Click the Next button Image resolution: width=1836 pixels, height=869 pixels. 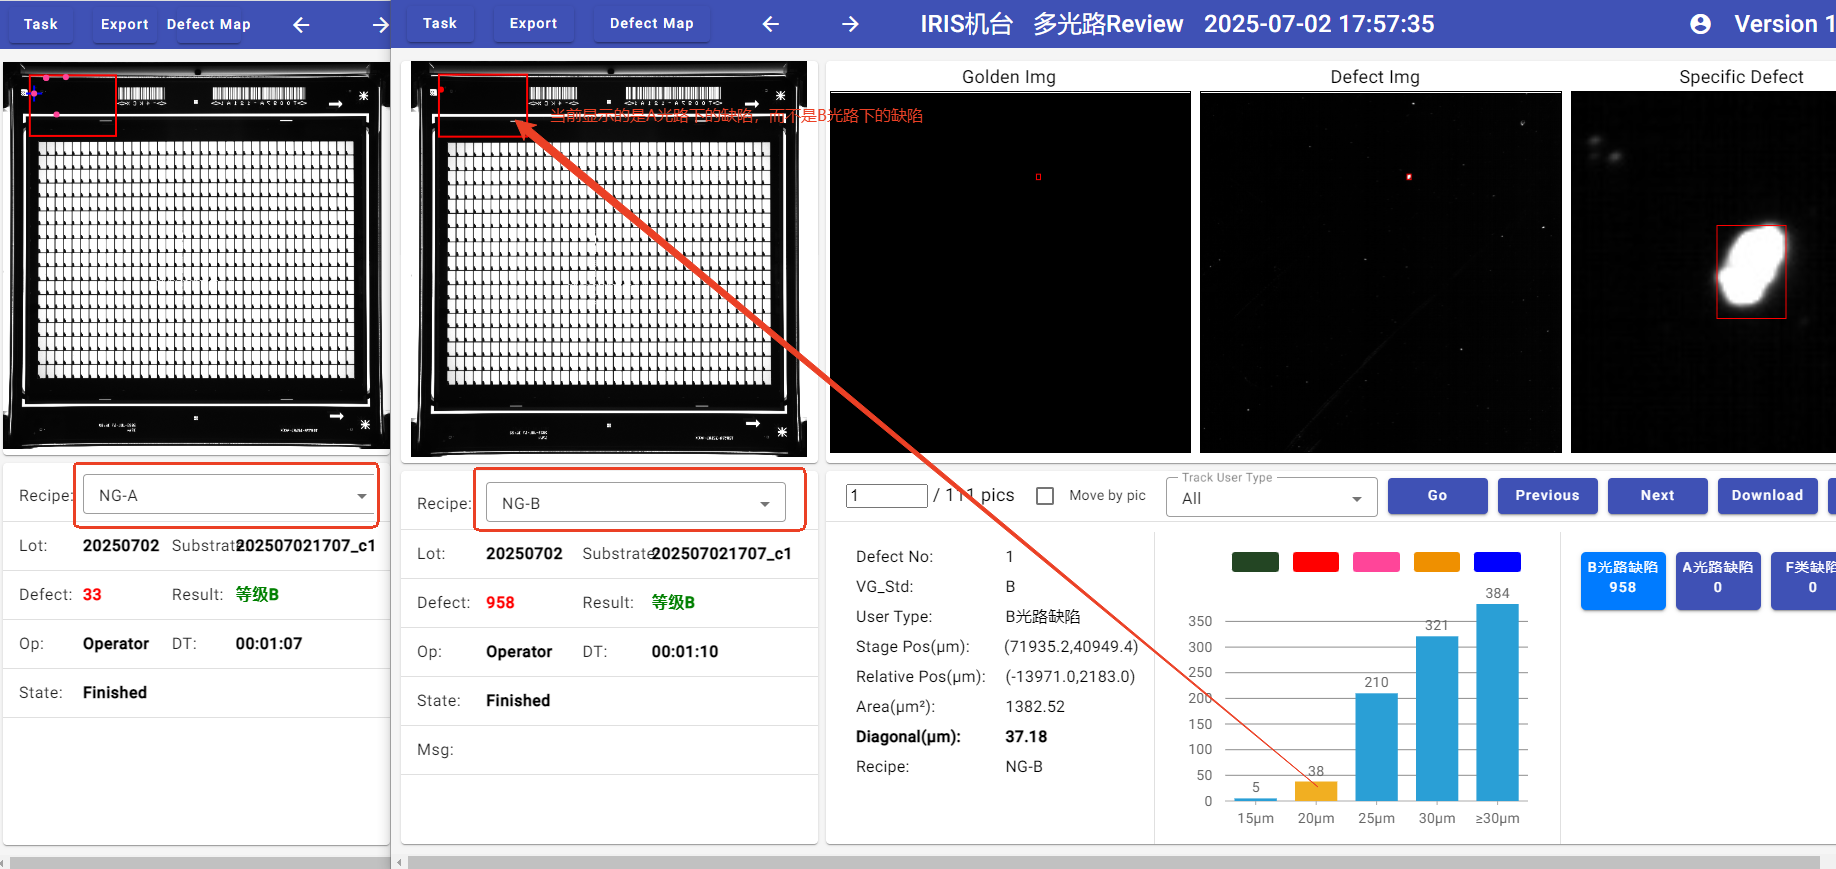tap(1657, 495)
